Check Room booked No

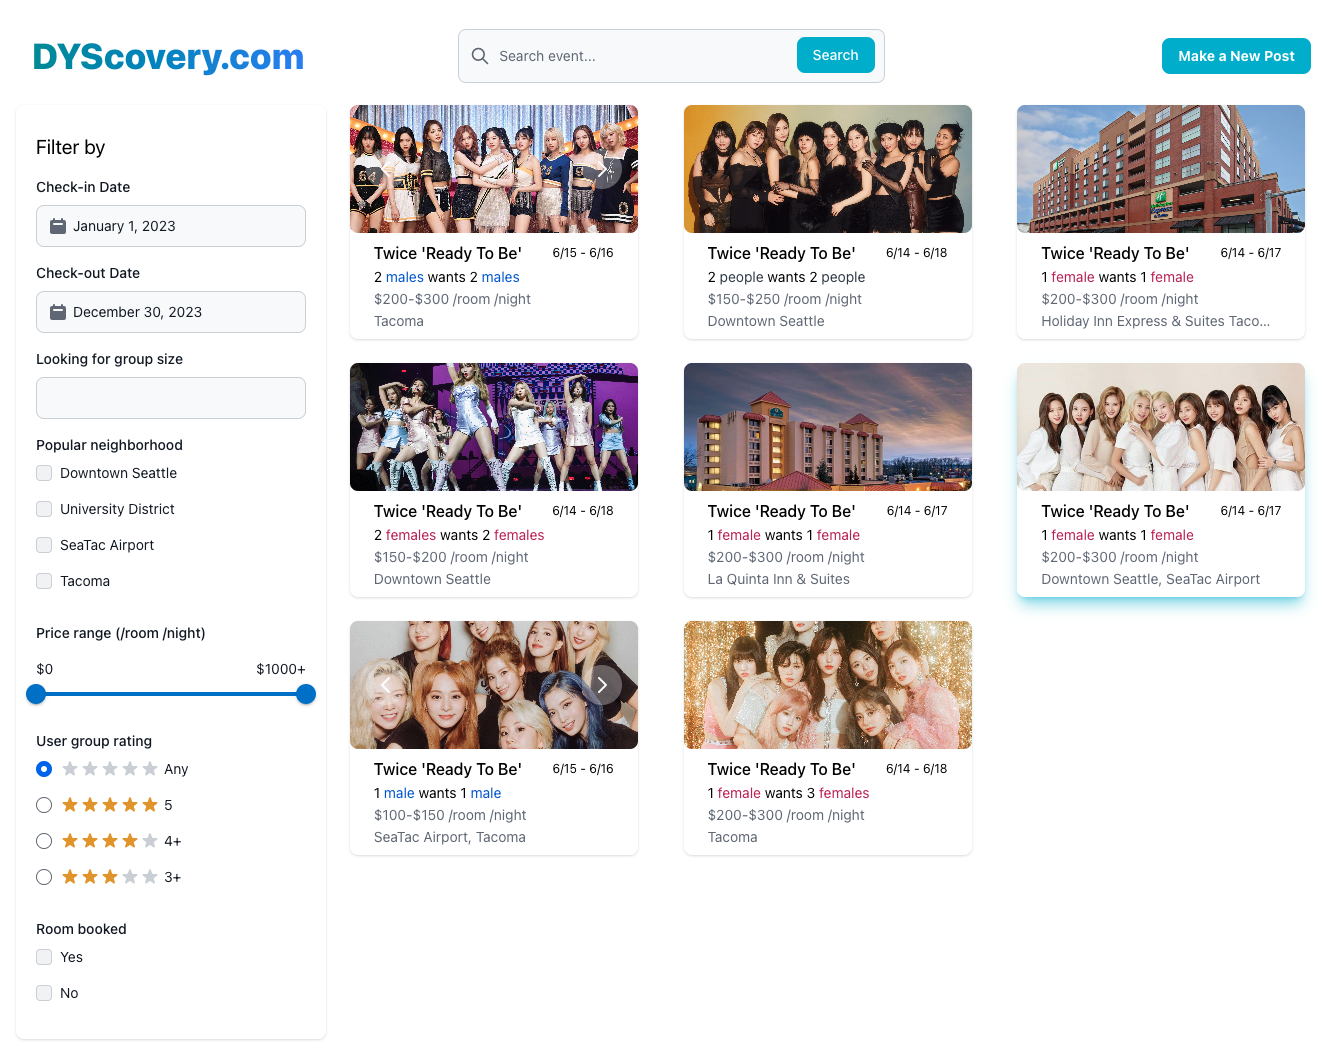[44, 993]
